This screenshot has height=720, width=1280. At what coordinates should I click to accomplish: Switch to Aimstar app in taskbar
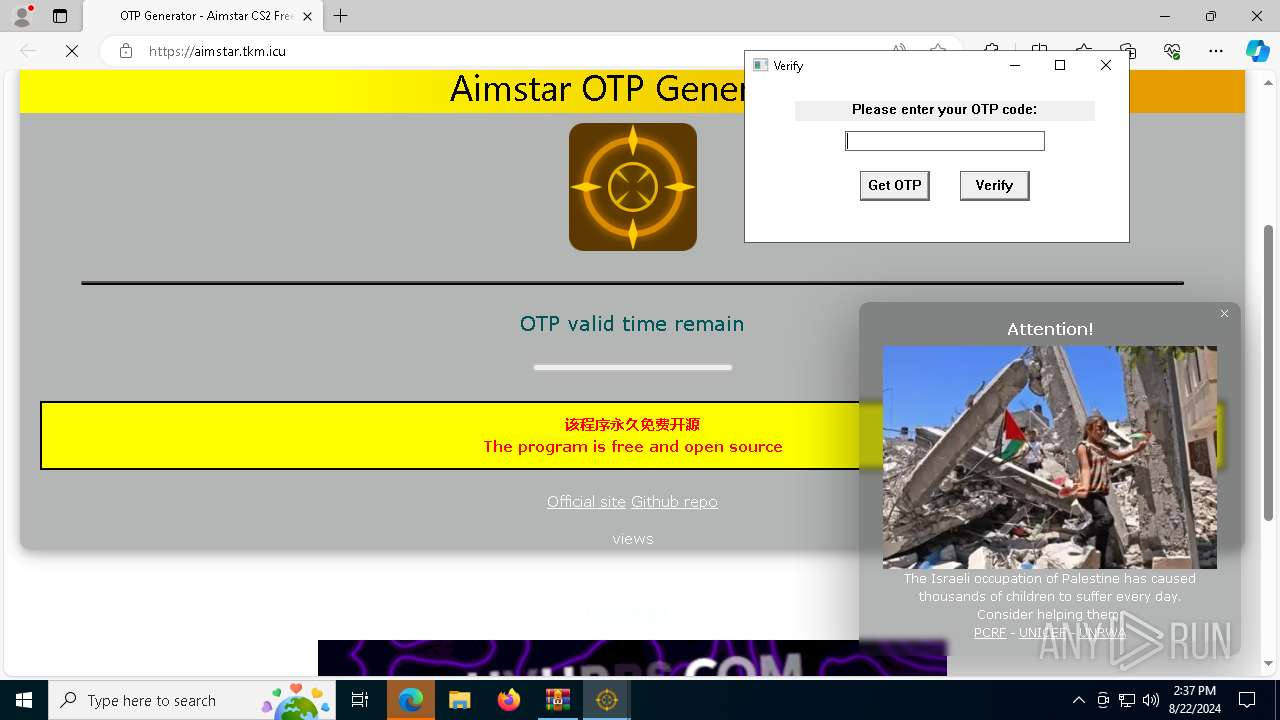point(606,700)
